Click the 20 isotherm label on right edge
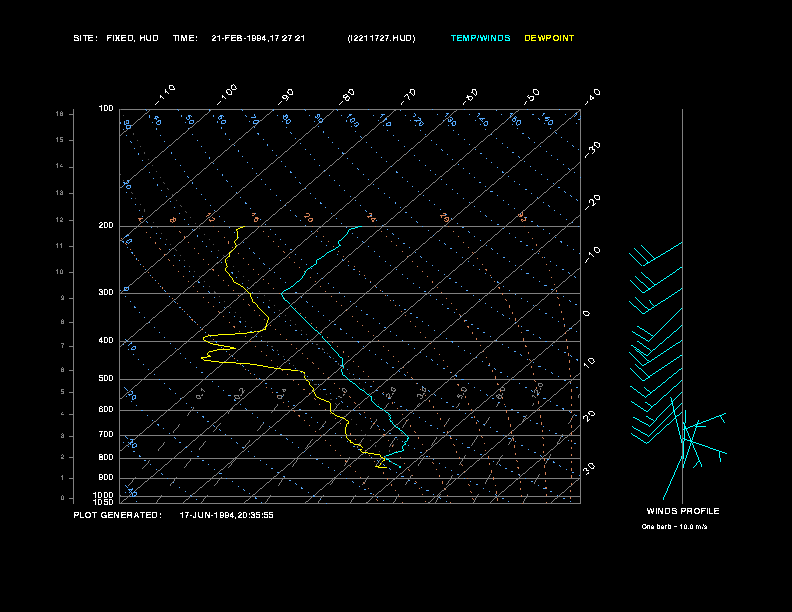This screenshot has width=792, height=612. (589, 416)
